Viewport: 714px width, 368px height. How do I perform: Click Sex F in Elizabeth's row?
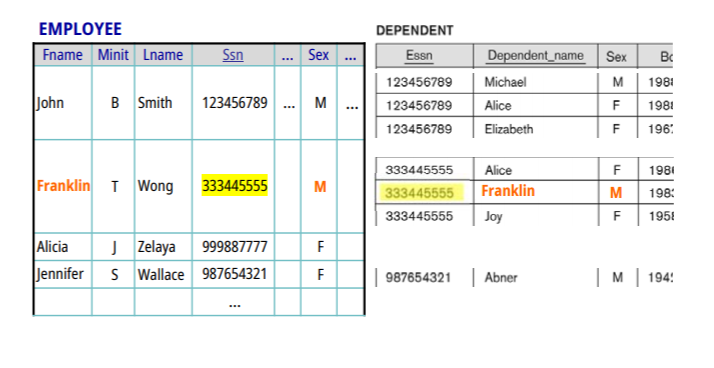[617, 129]
